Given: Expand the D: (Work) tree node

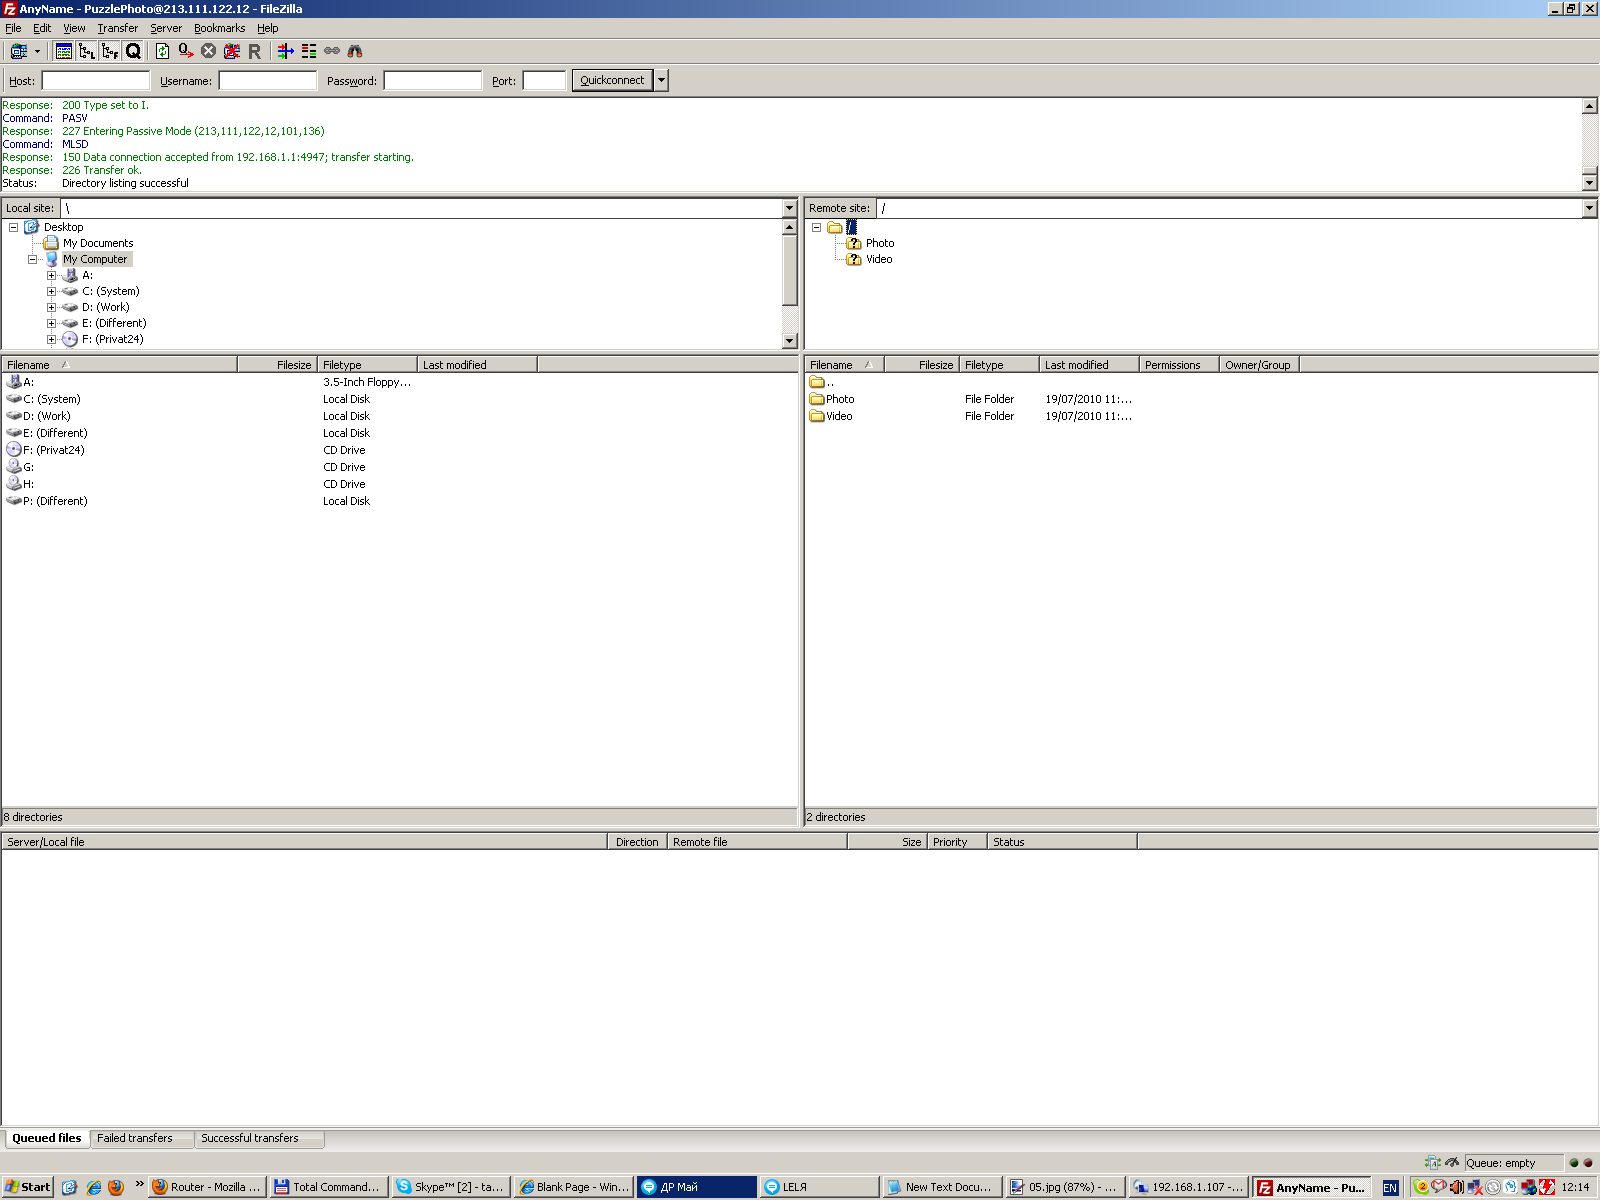Looking at the screenshot, I should [x=51, y=307].
